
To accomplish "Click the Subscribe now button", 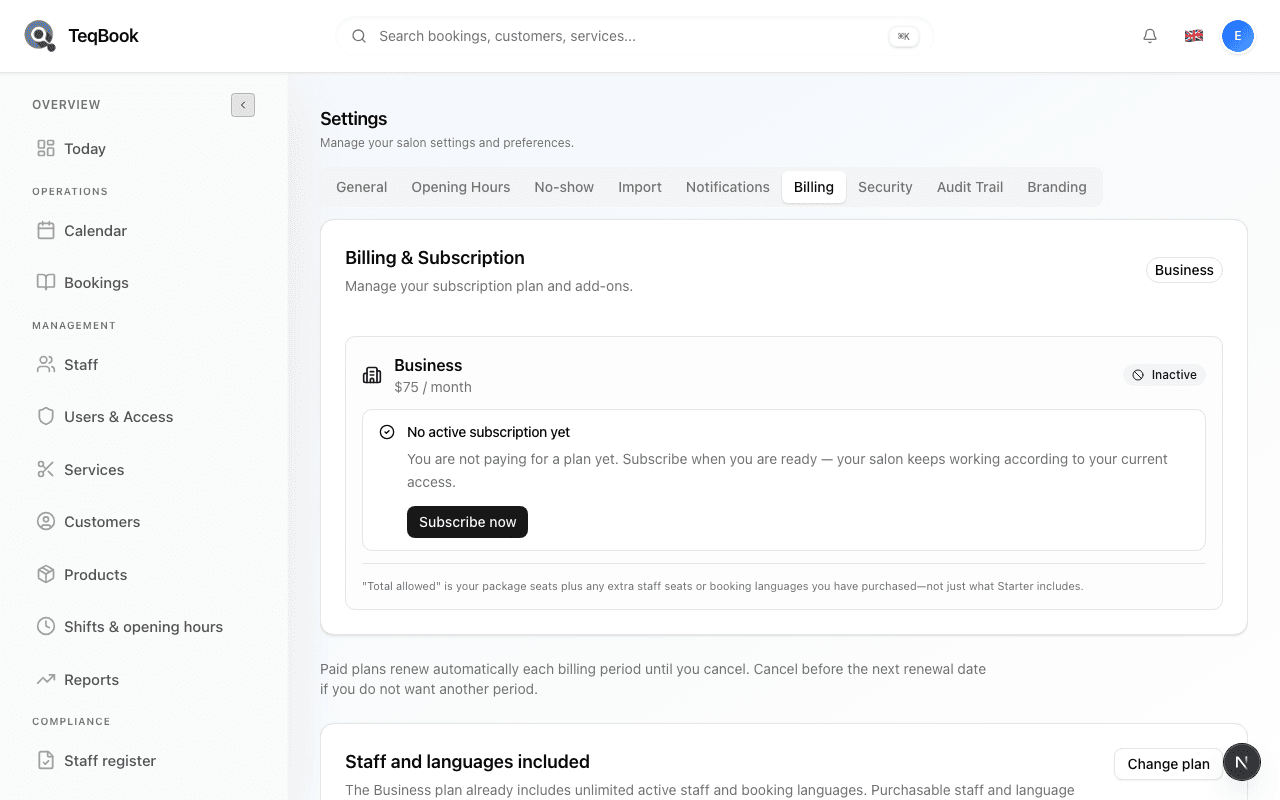I will (x=467, y=522).
